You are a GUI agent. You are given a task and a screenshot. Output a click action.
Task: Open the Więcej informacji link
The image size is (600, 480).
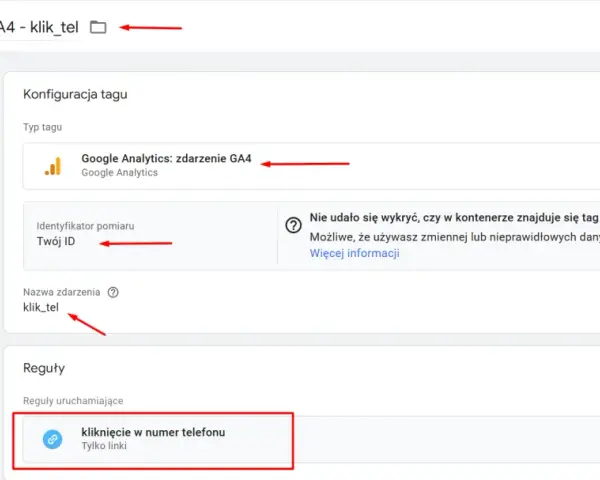click(x=354, y=253)
